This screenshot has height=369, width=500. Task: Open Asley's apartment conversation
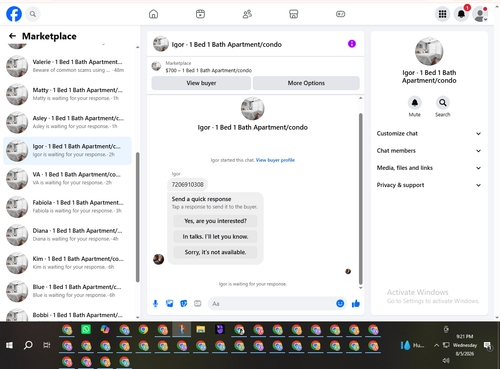point(67,122)
